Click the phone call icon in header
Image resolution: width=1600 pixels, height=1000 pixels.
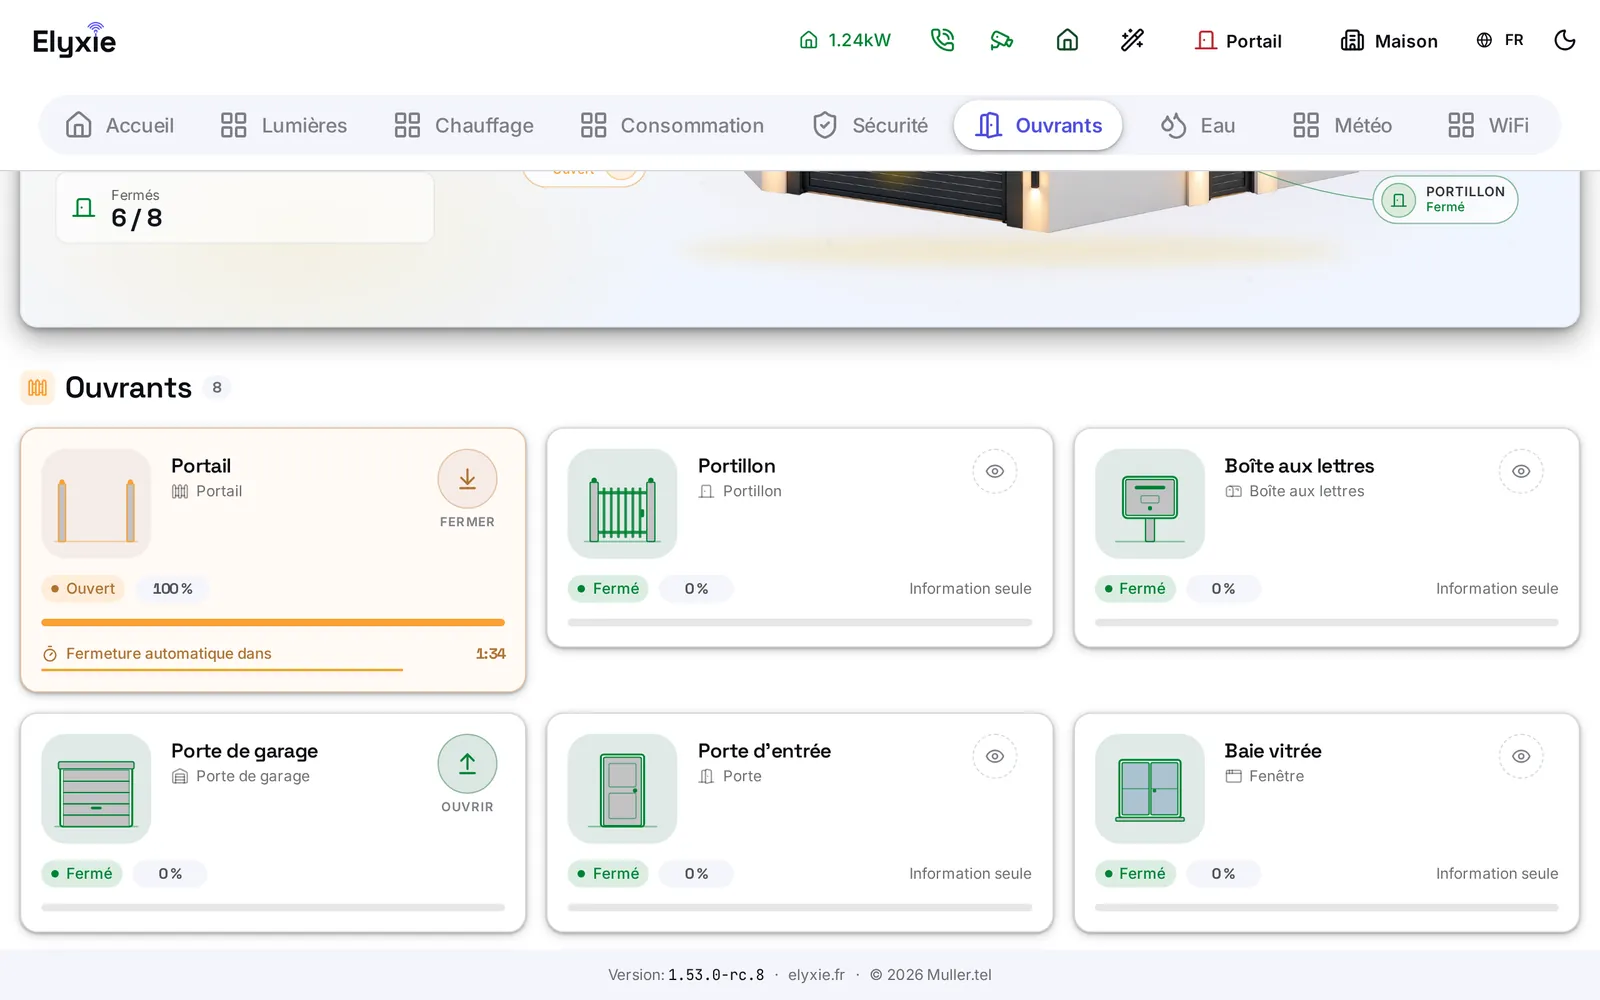click(942, 40)
